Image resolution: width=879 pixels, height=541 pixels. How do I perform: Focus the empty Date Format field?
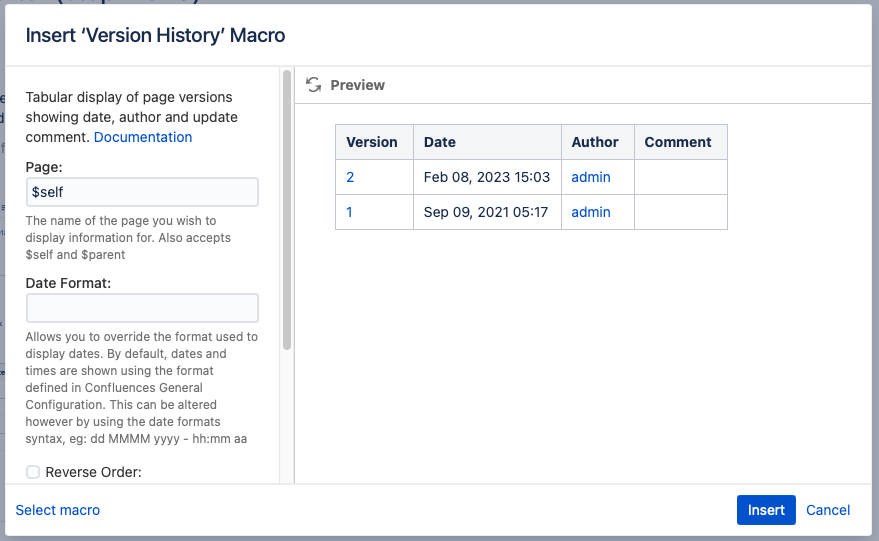(142, 308)
